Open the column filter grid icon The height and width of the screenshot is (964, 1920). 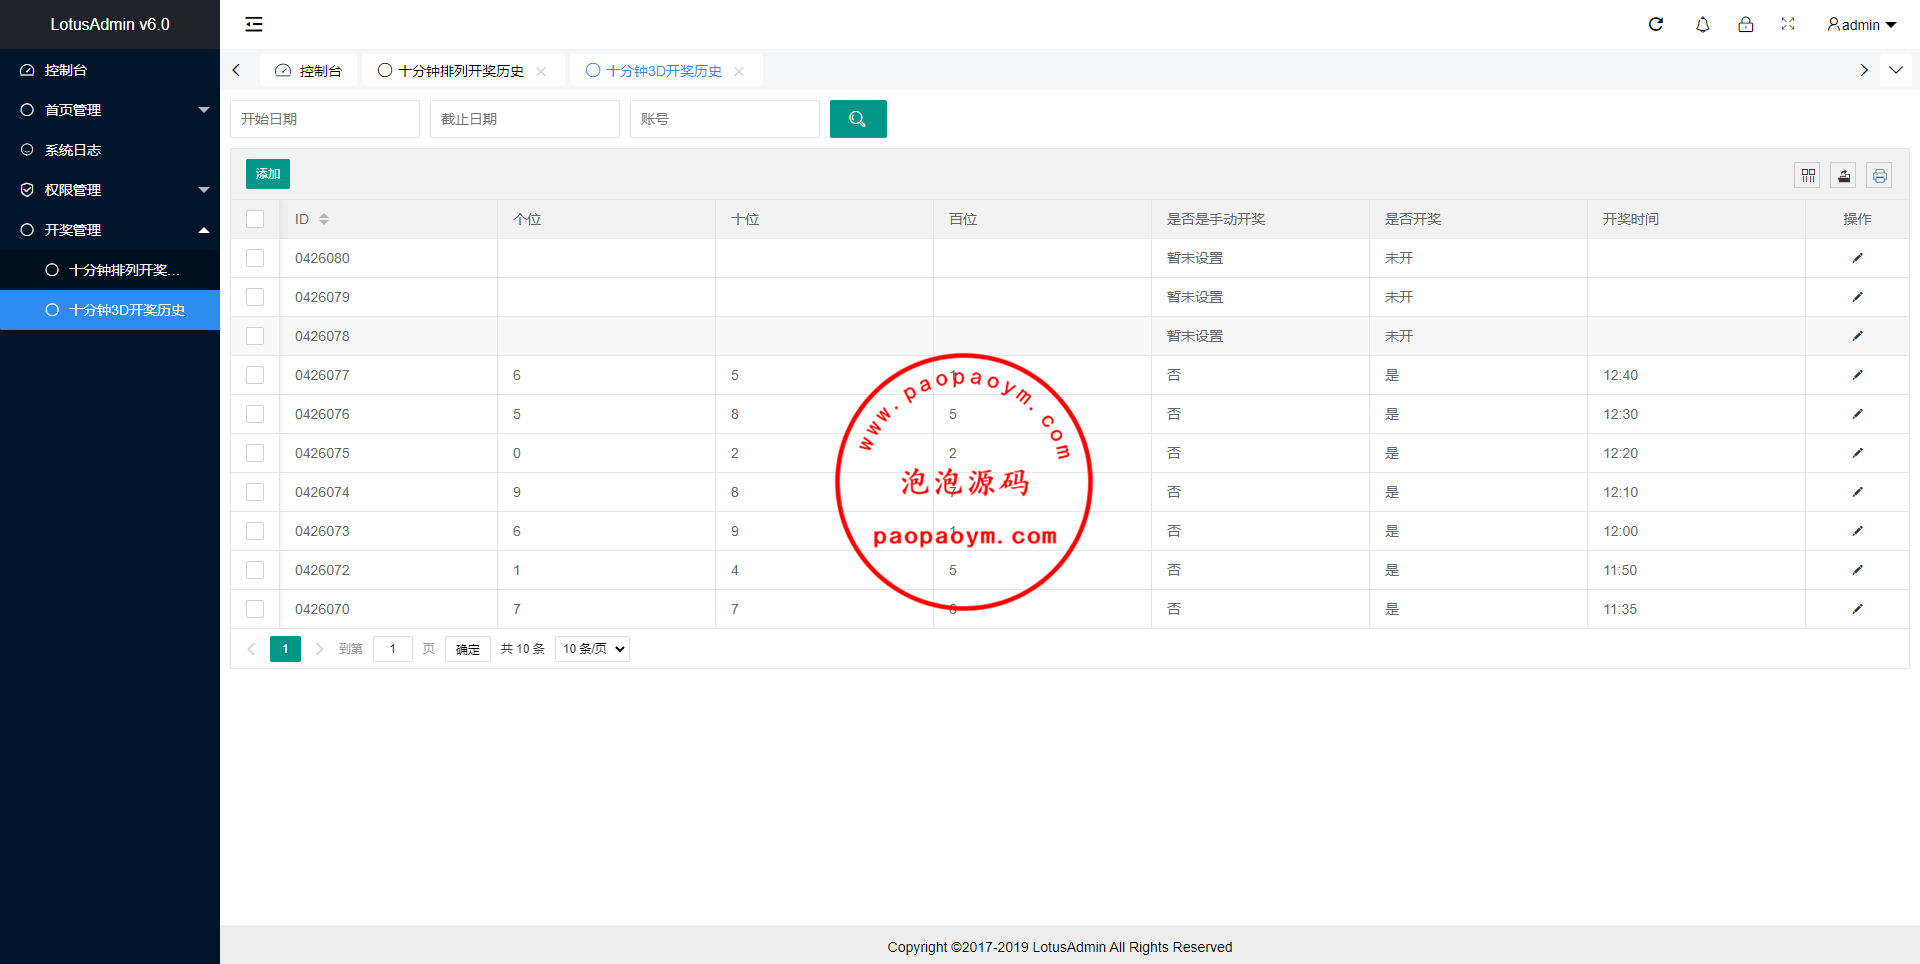[x=1808, y=176]
